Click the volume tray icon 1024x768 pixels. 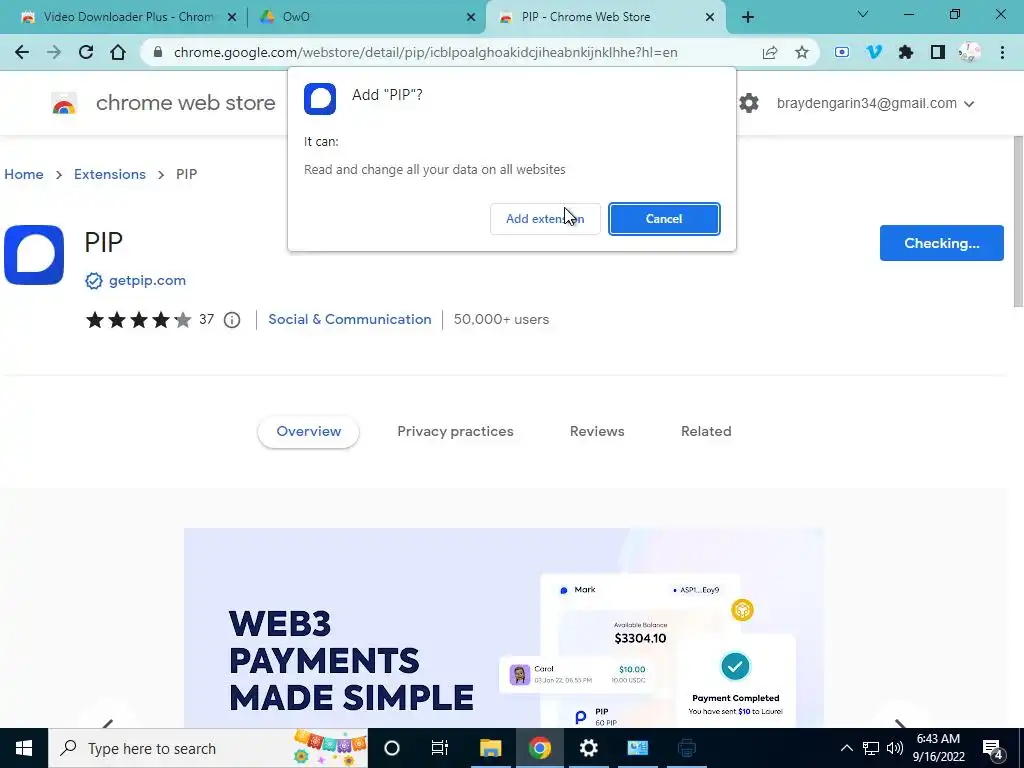pos(895,748)
